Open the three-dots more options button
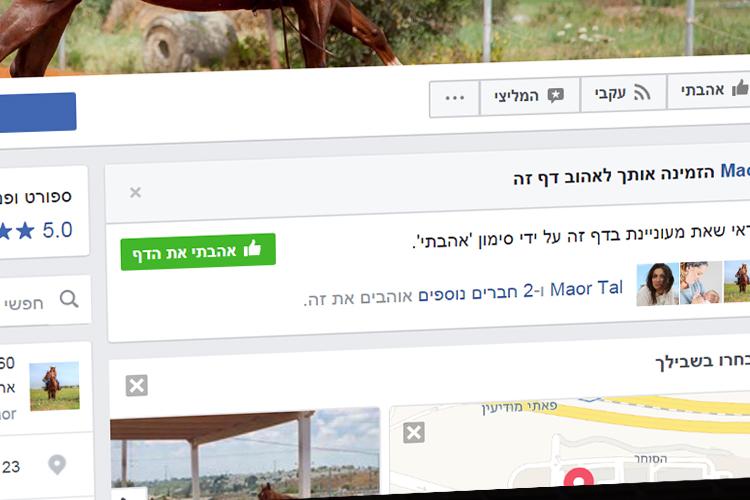 (x=454, y=99)
